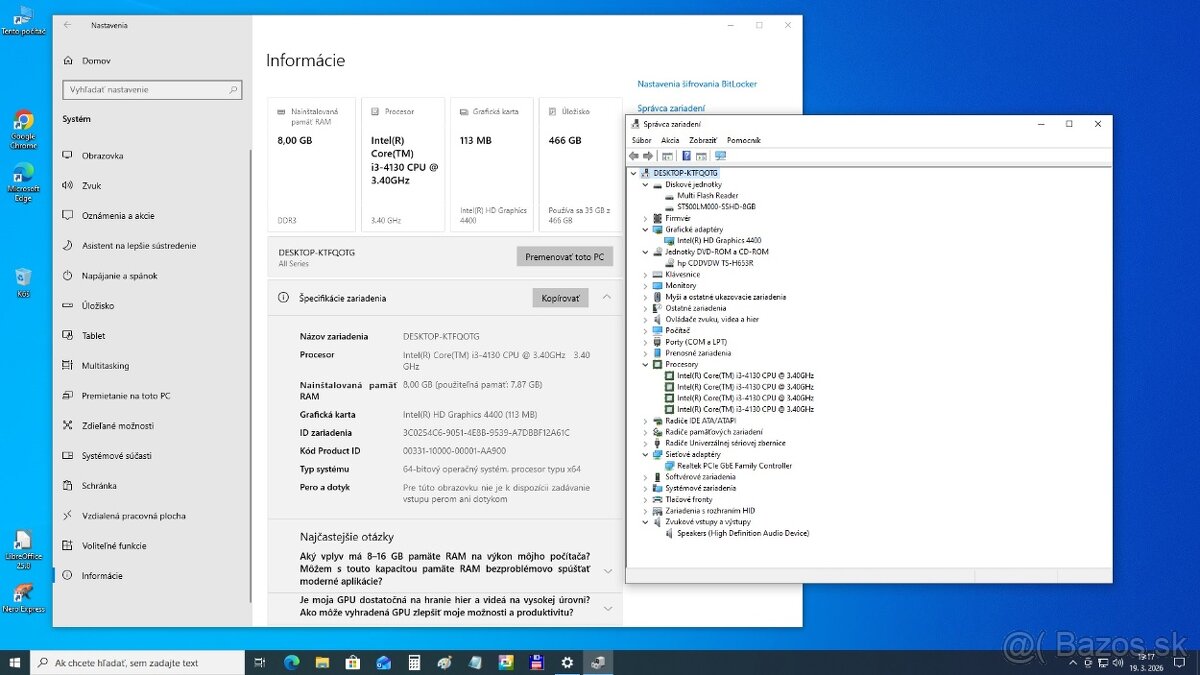Expand the RAM memory question dropdown

[x=607, y=570]
